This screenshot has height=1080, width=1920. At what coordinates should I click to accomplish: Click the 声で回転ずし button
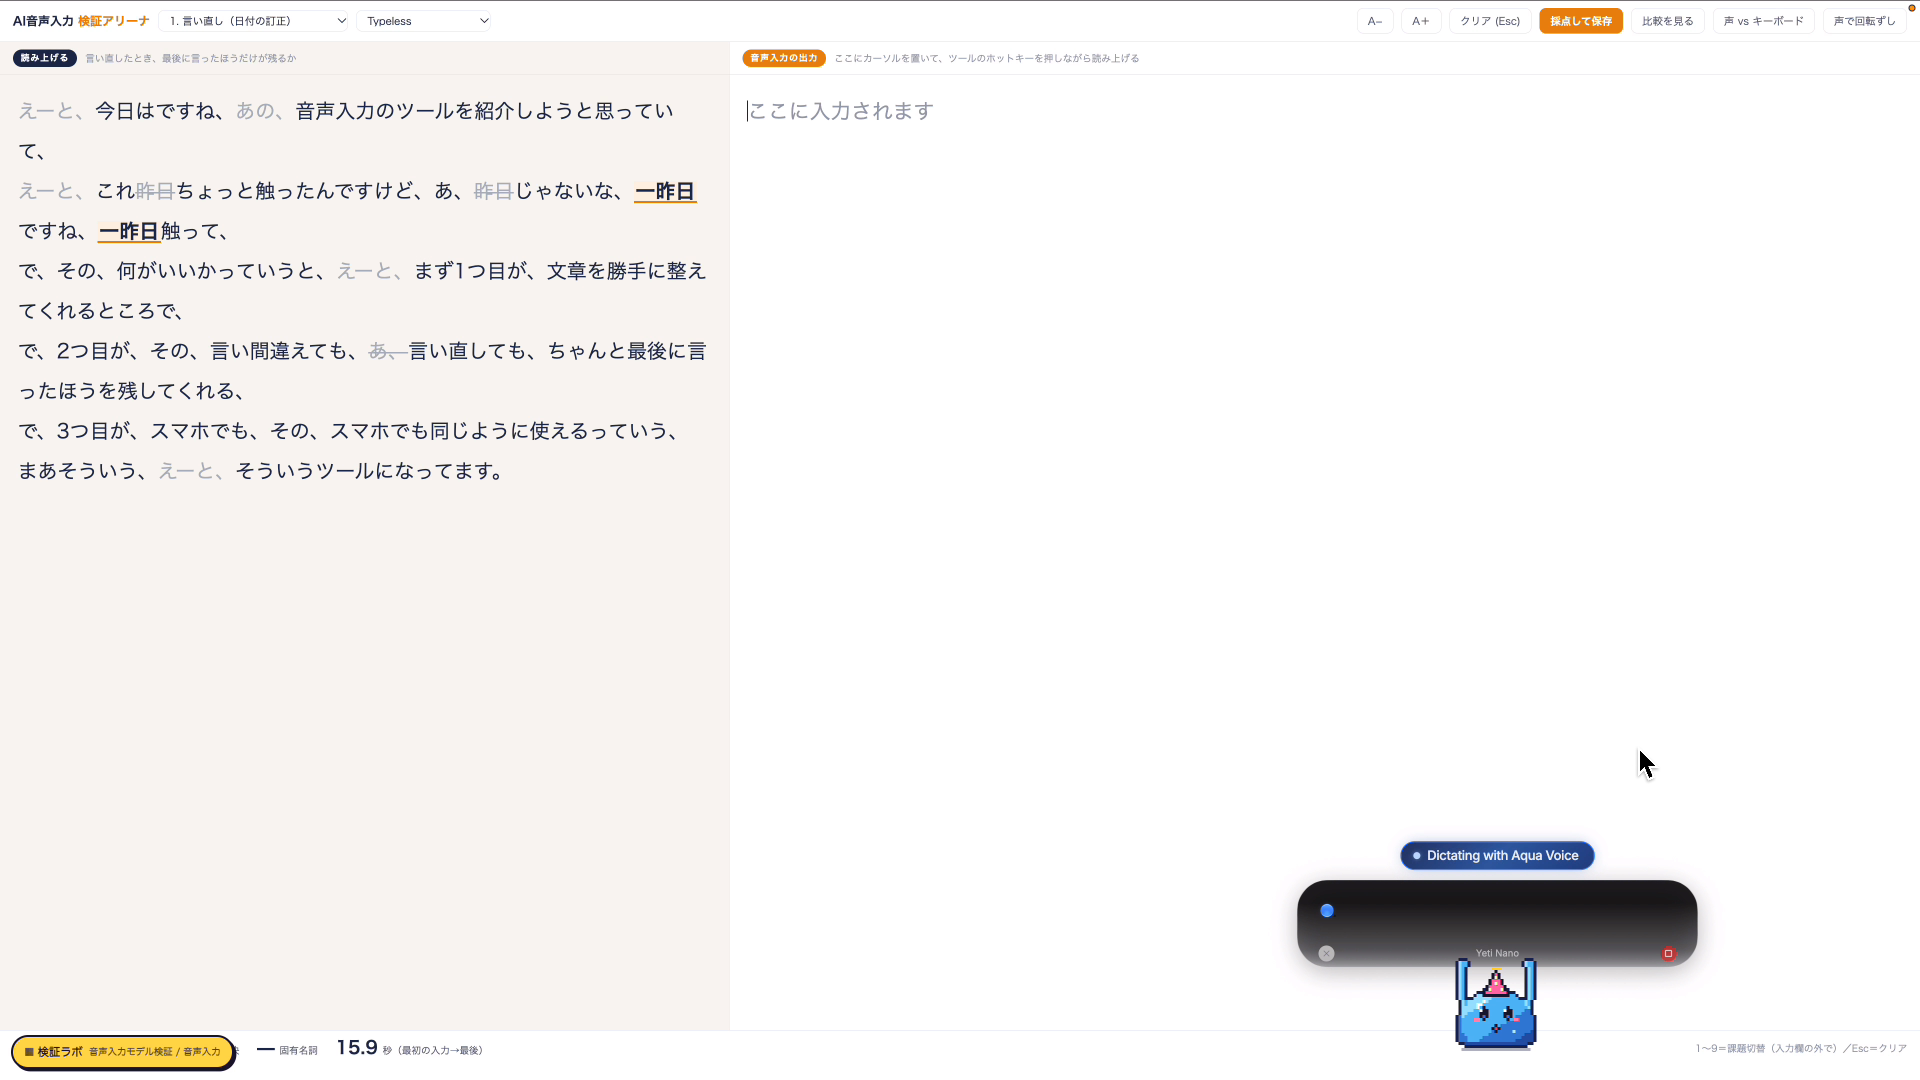point(1864,21)
